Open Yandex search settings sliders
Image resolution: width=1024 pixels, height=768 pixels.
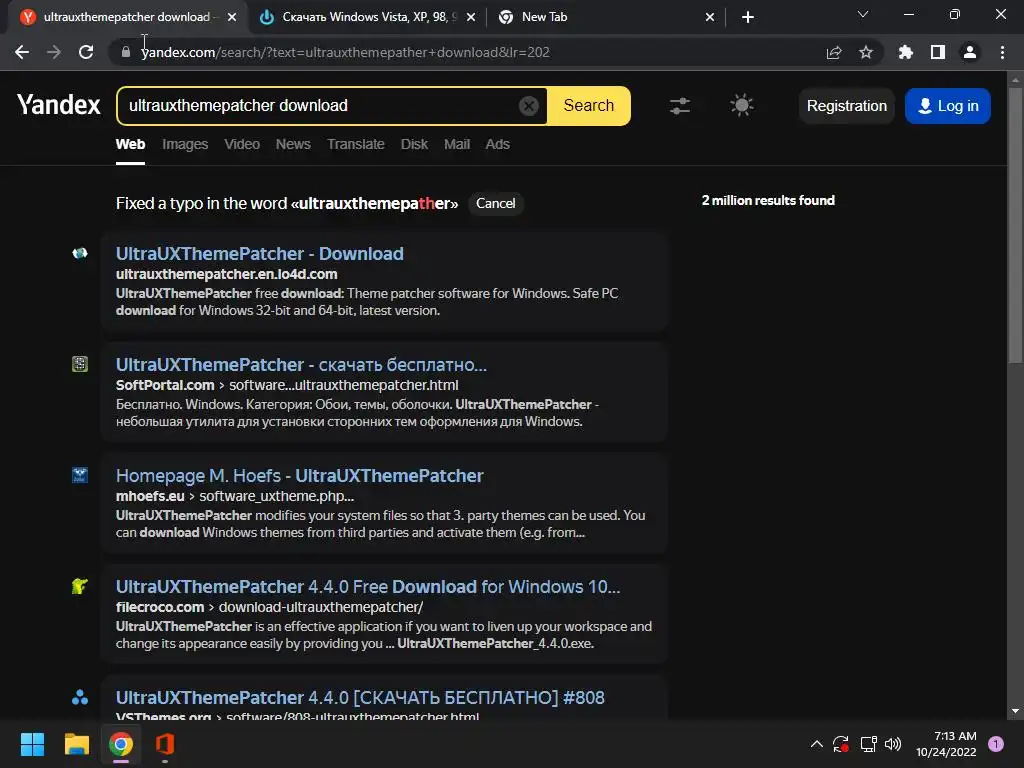pyautogui.click(x=680, y=106)
